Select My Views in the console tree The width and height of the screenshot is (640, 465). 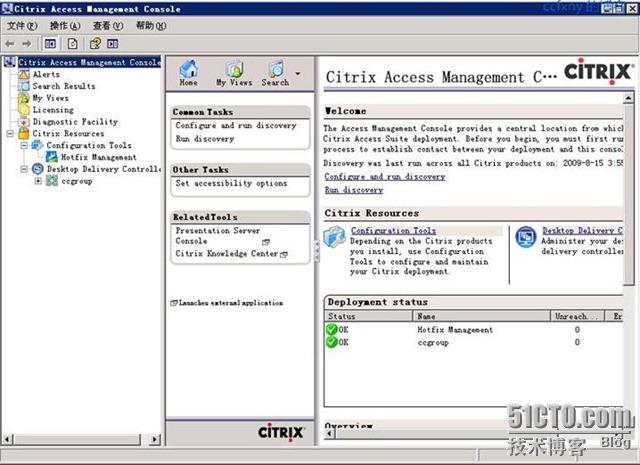[x=51, y=98]
